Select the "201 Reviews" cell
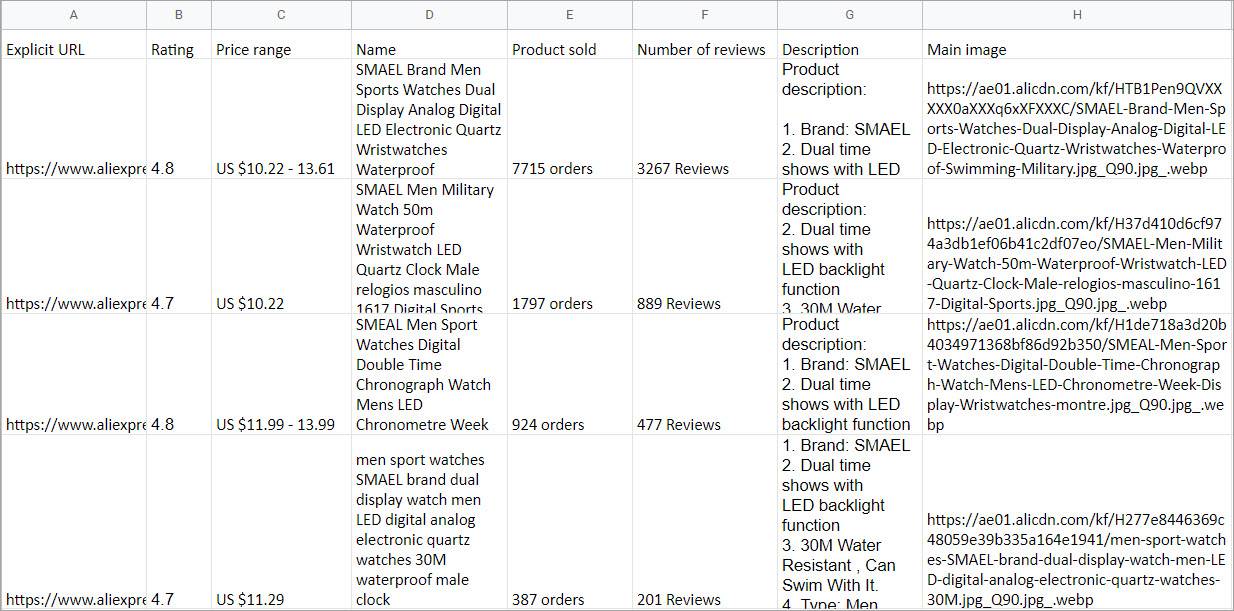The height and width of the screenshot is (611, 1234). (705, 522)
